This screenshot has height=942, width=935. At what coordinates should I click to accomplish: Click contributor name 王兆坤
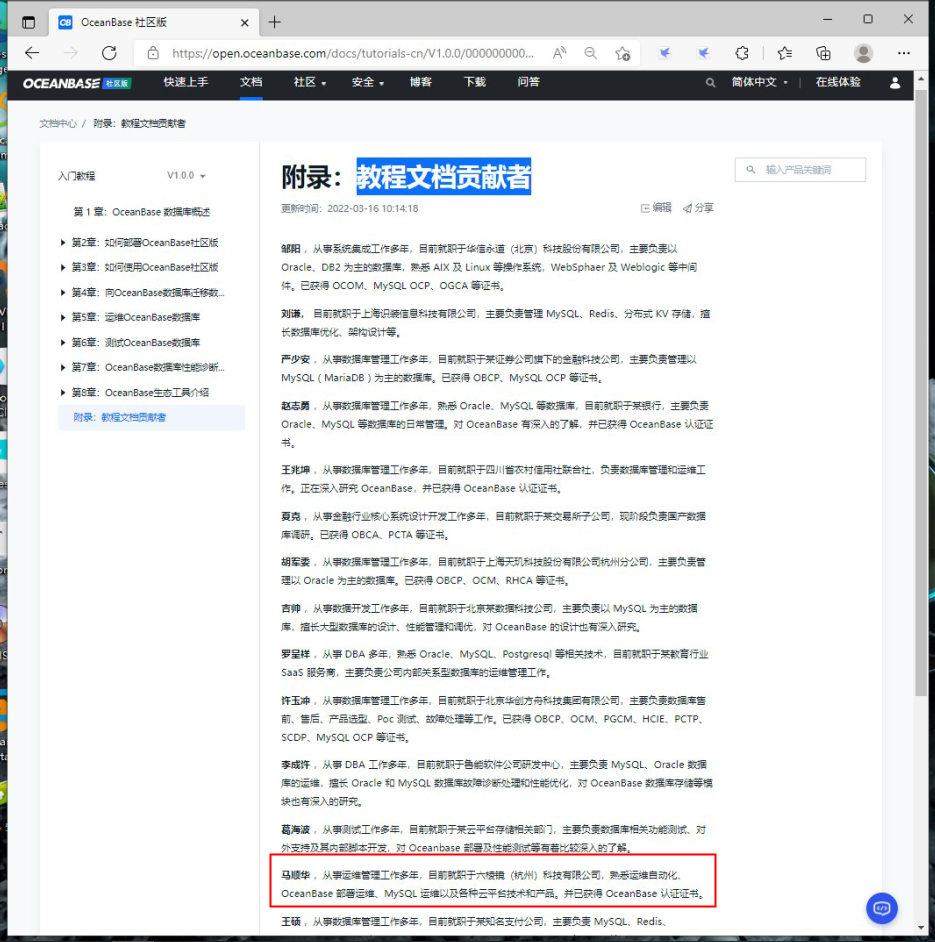click(295, 470)
